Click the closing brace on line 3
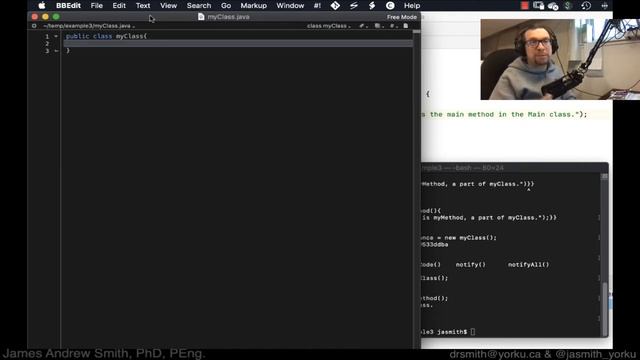Image resolution: width=640 pixels, height=360 pixels. click(x=68, y=51)
